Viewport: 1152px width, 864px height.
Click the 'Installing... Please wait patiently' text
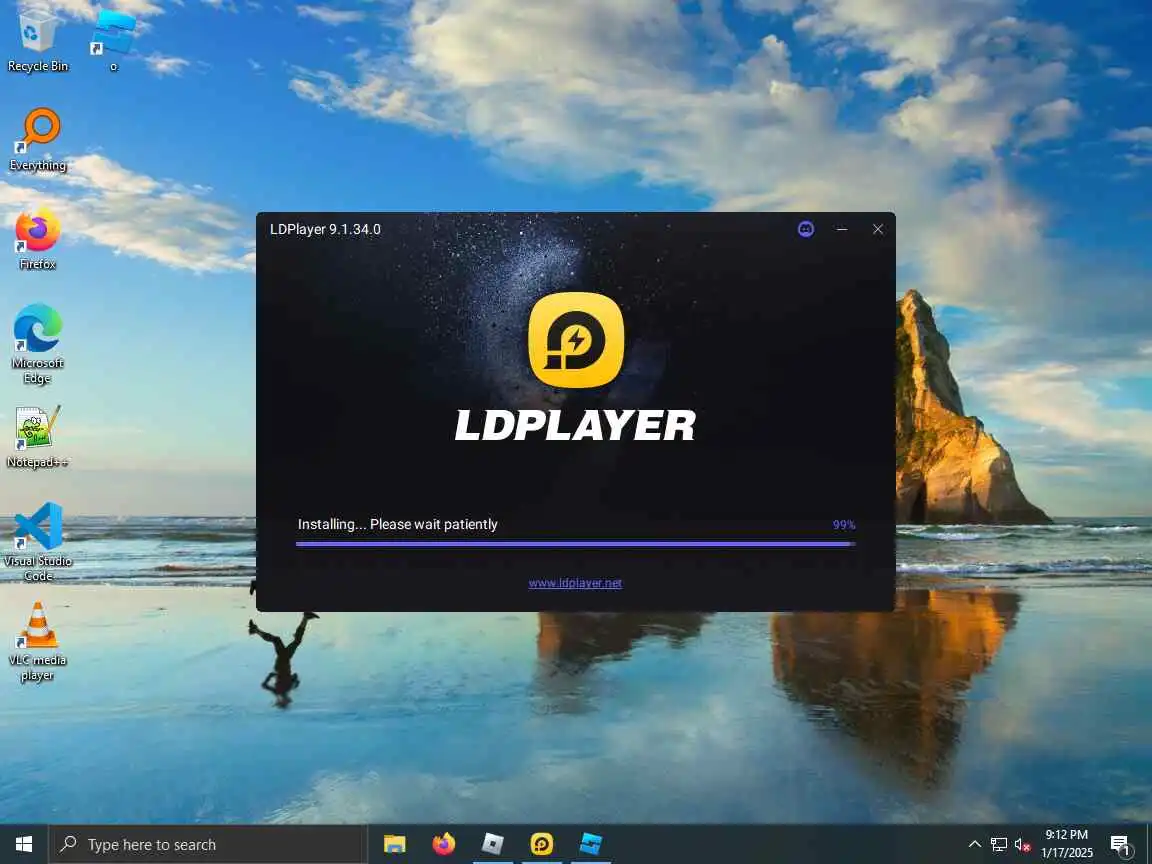pyautogui.click(x=397, y=525)
